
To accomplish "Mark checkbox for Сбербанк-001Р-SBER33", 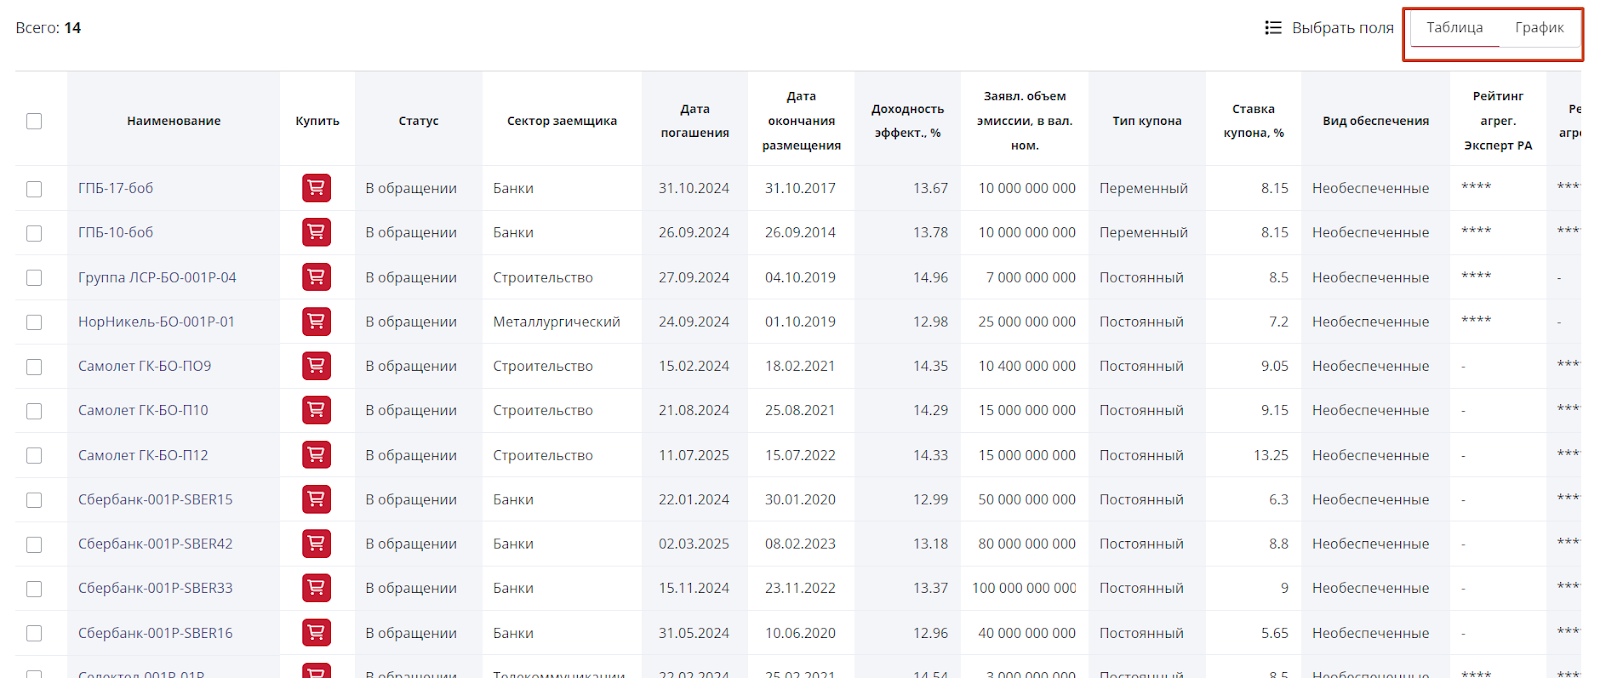I will tap(34, 589).
